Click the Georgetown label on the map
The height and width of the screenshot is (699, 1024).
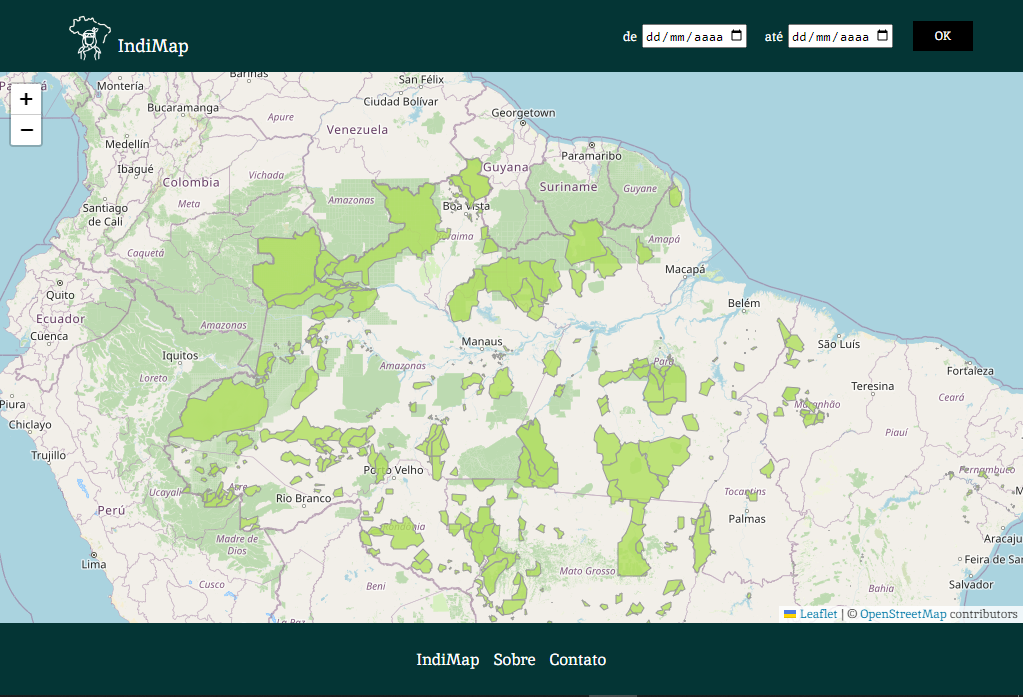click(x=523, y=112)
